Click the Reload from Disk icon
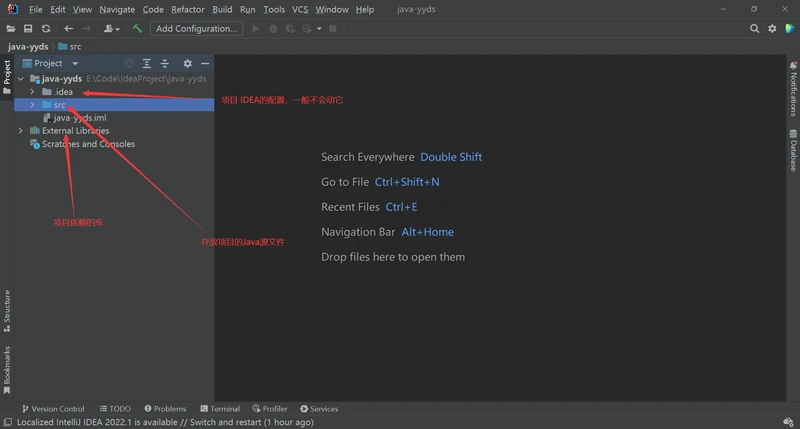Screen dimensions: 800x429 [x=46, y=29]
